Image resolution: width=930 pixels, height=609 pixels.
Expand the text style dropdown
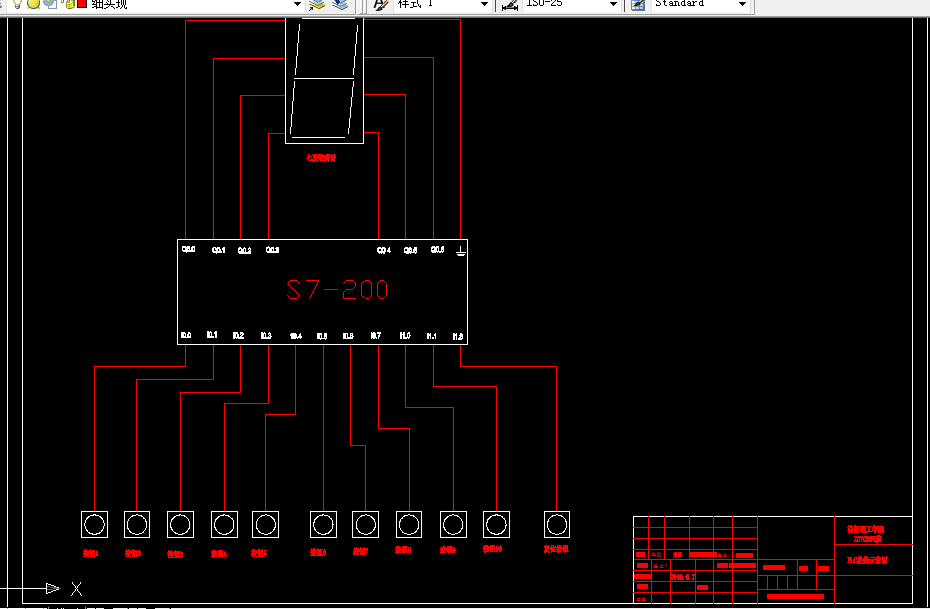click(x=484, y=4)
